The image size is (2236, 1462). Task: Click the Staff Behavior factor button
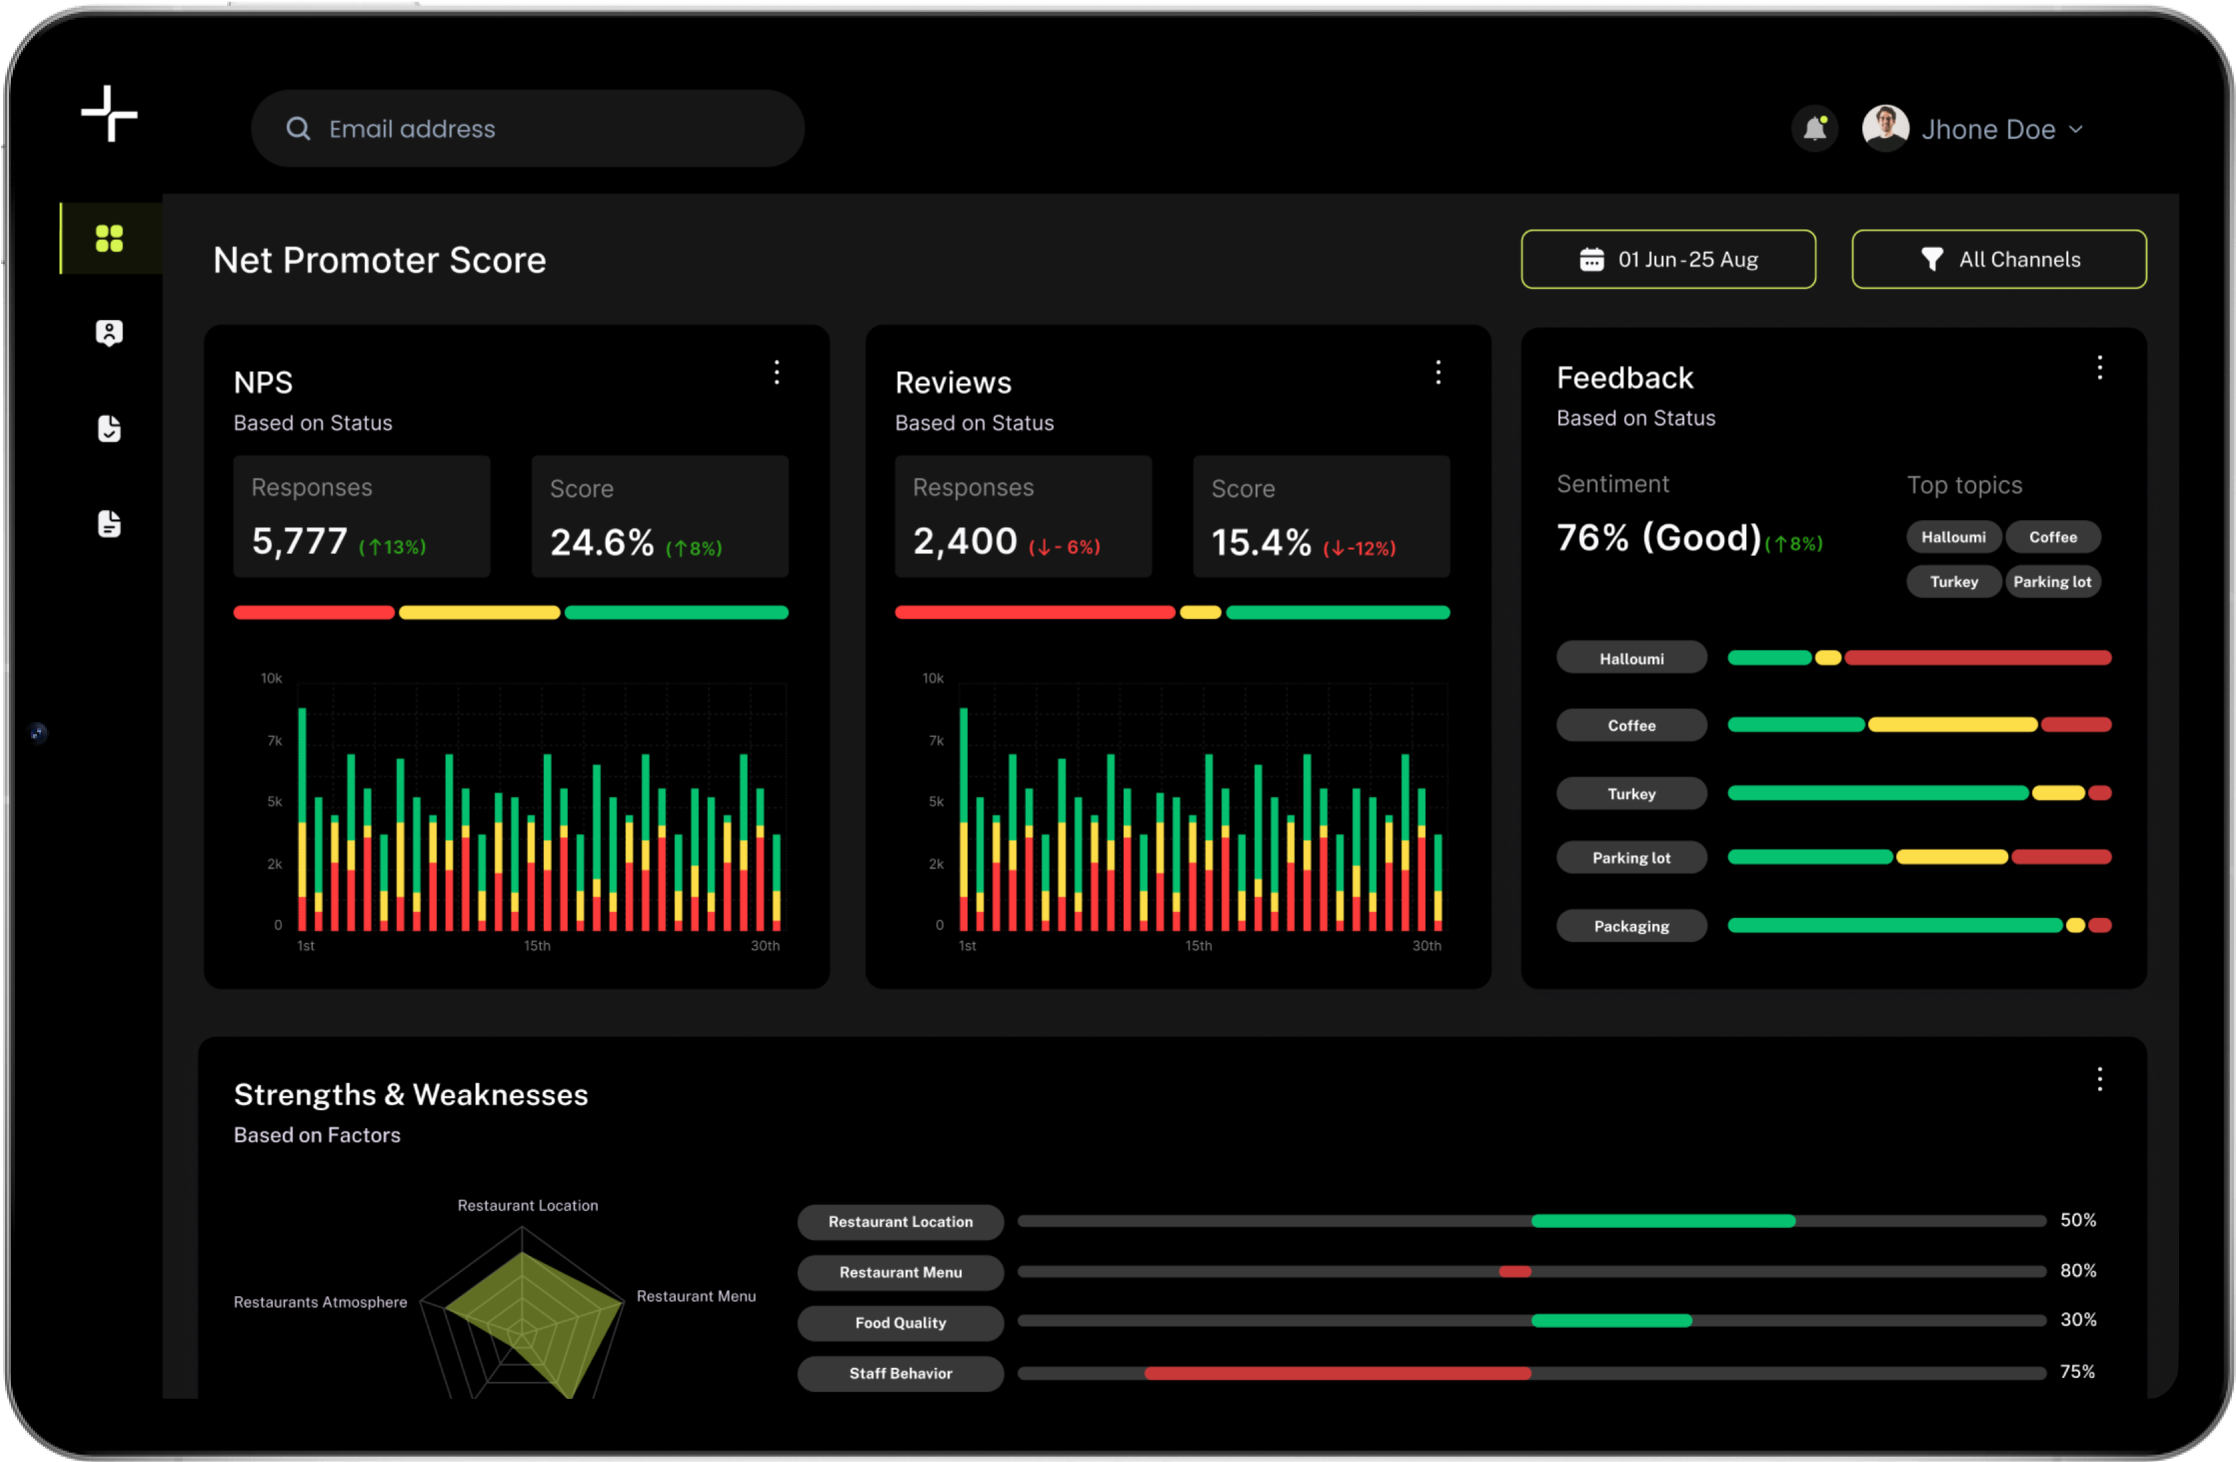[x=900, y=1374]
